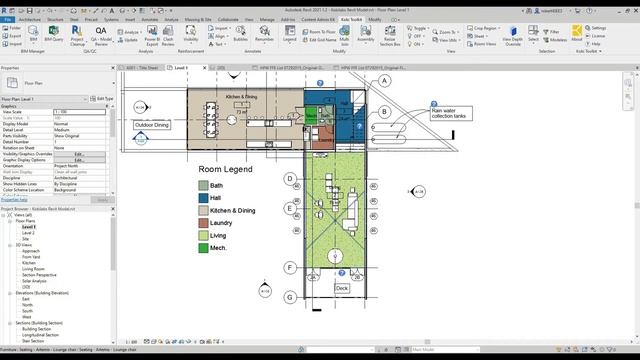Launch the QA Model Review tool
The width and height of the screenshot is (640, 360).
[x=101, y=35]
